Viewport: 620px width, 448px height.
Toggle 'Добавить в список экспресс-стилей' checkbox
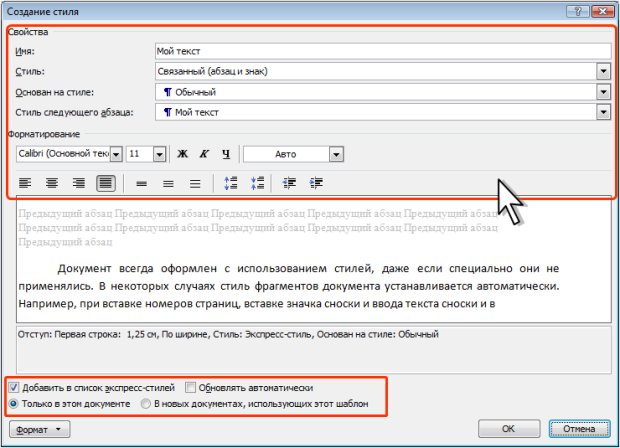click(13, 387)
